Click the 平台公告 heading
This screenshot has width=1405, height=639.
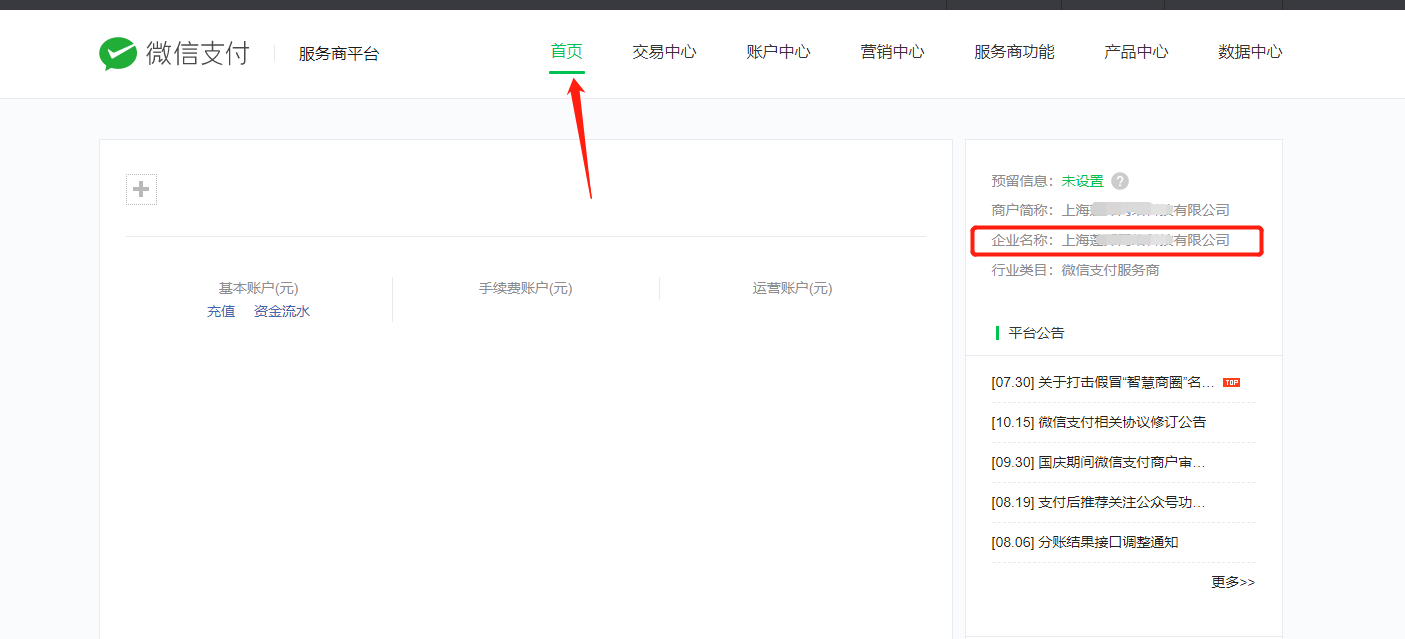click(1037, 333)
